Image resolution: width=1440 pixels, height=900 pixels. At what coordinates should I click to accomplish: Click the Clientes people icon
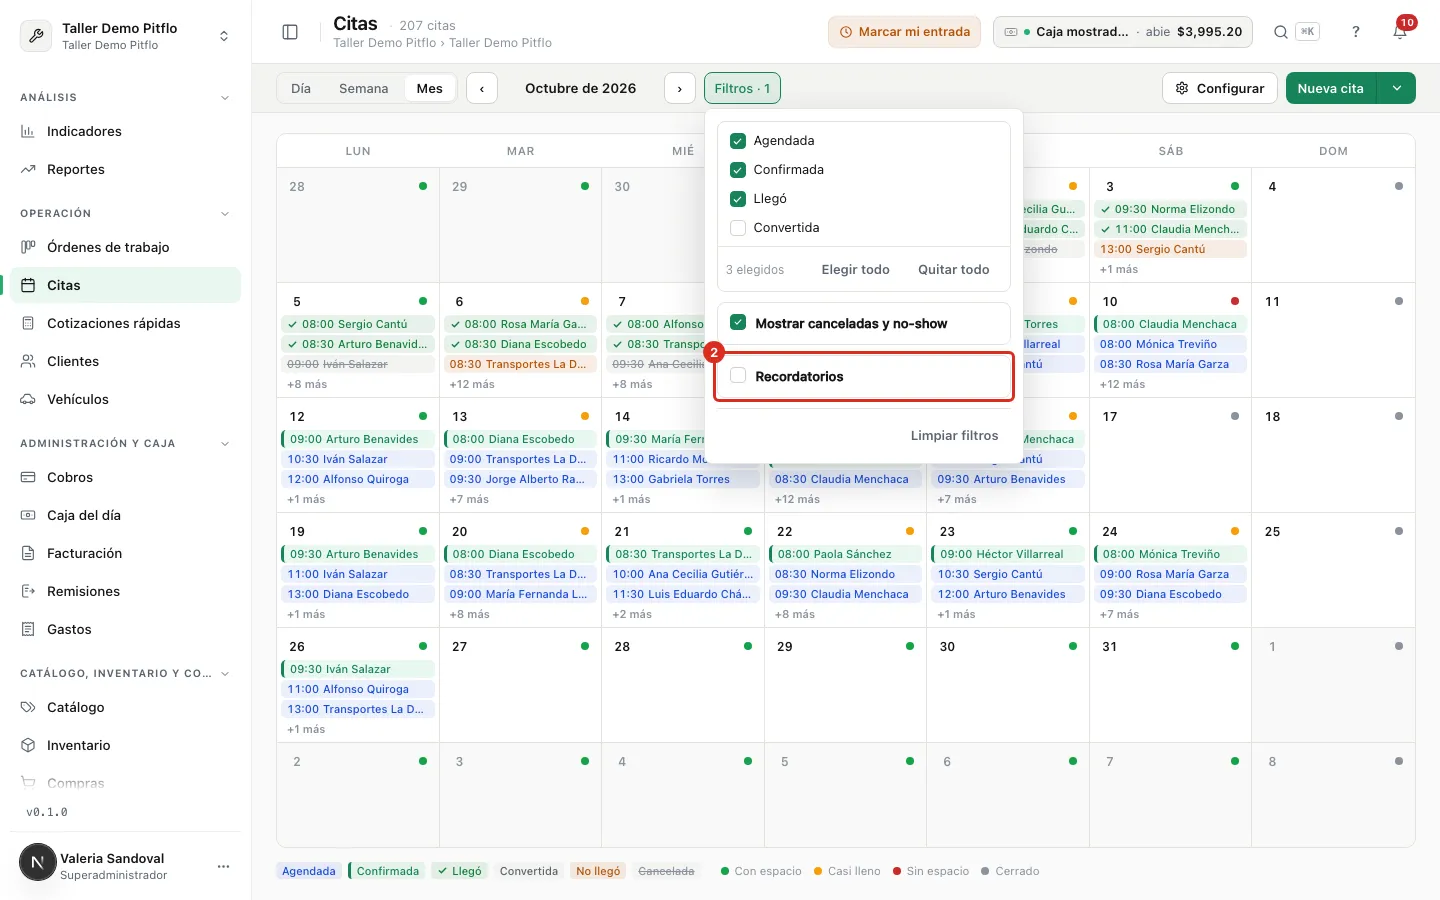click(x=28, y=361)
